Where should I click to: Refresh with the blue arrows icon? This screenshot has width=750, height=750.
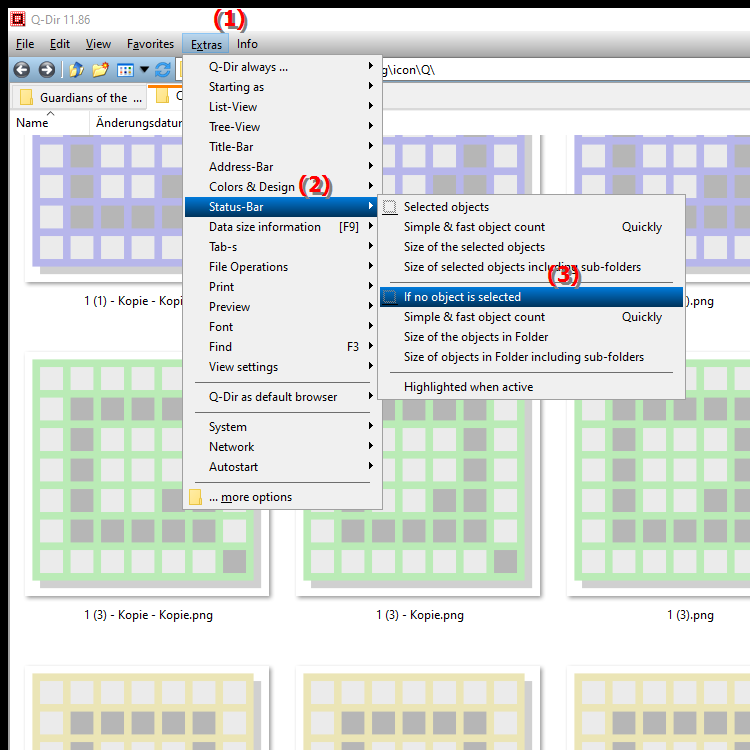(x=163, y=70)
